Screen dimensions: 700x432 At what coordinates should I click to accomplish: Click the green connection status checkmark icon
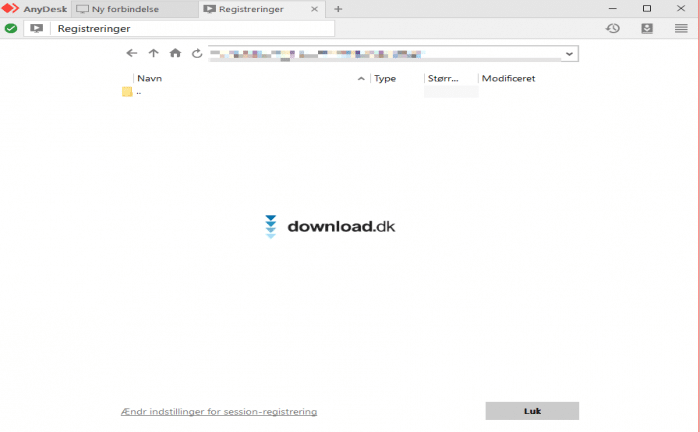pos(11,29)
